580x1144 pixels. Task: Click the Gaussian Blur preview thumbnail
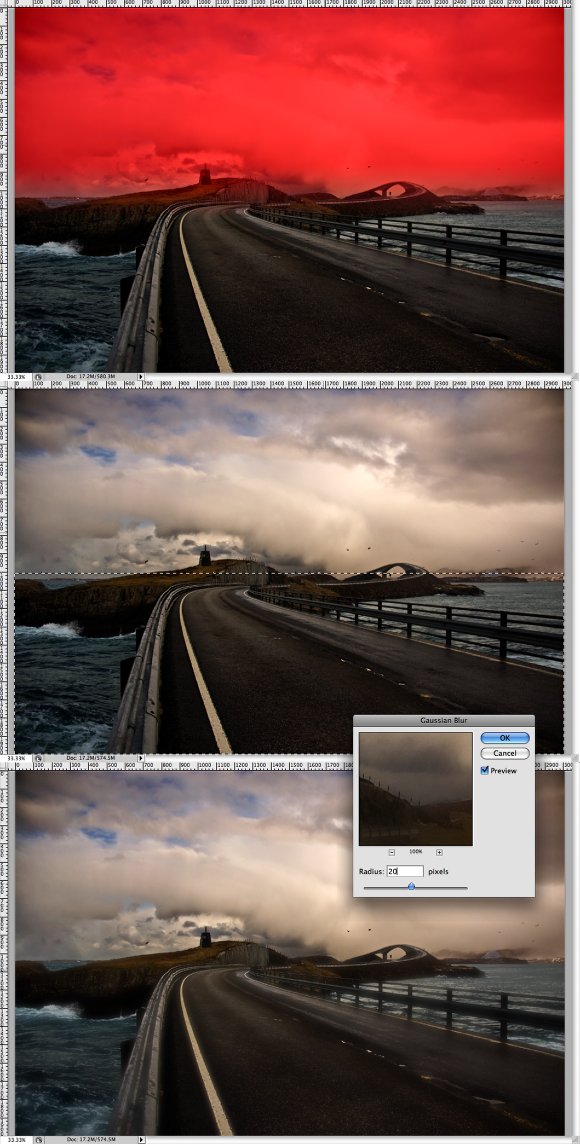(416, 789)
